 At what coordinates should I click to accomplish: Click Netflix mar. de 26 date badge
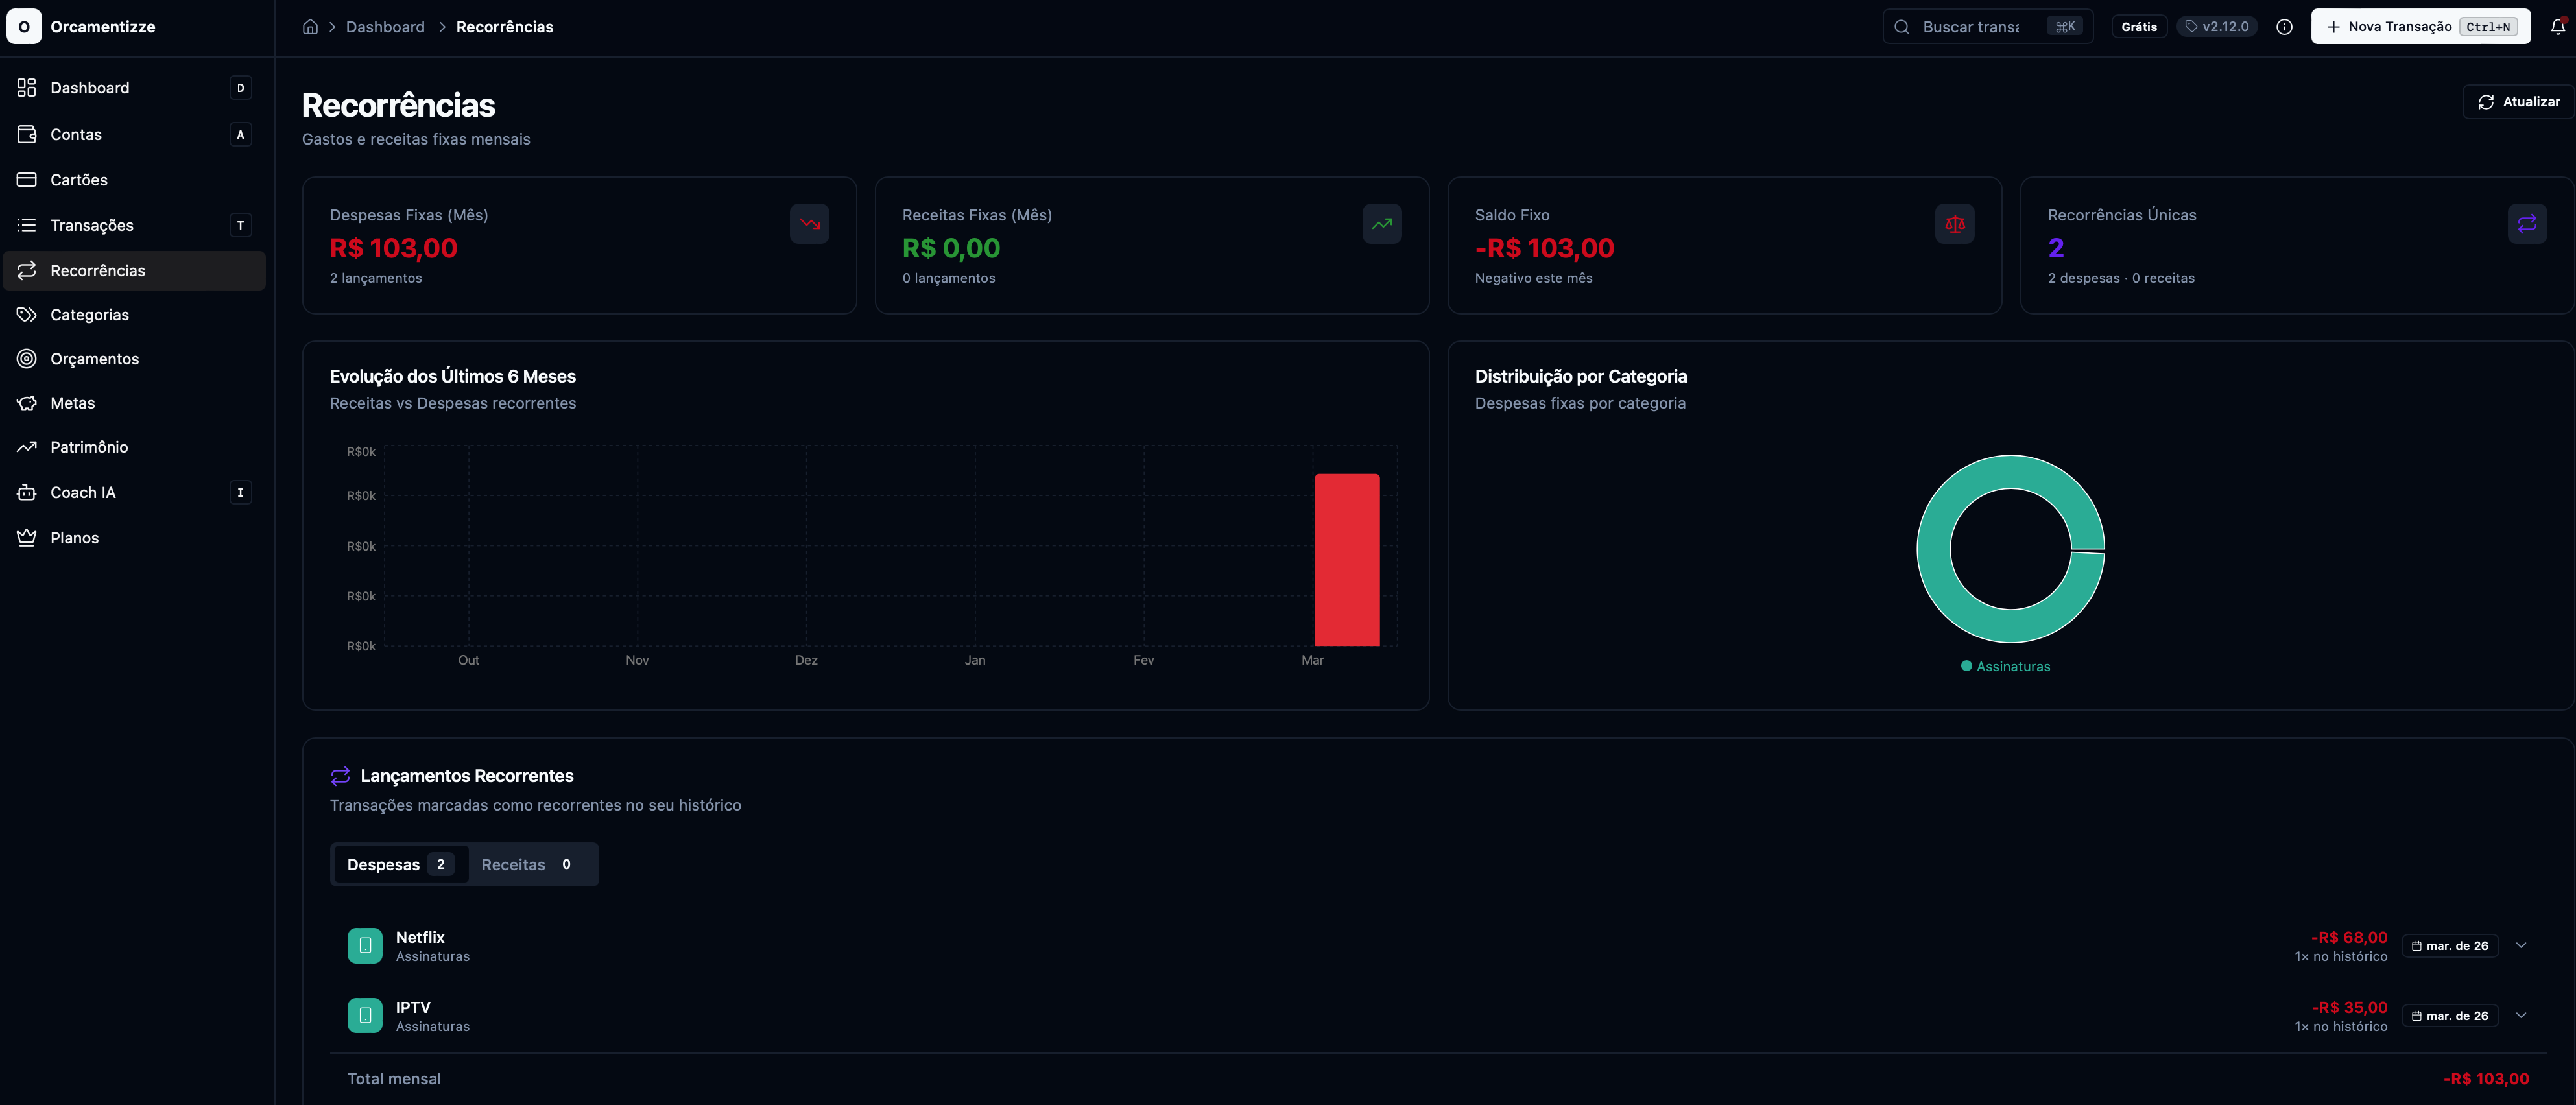(2449, 946)
